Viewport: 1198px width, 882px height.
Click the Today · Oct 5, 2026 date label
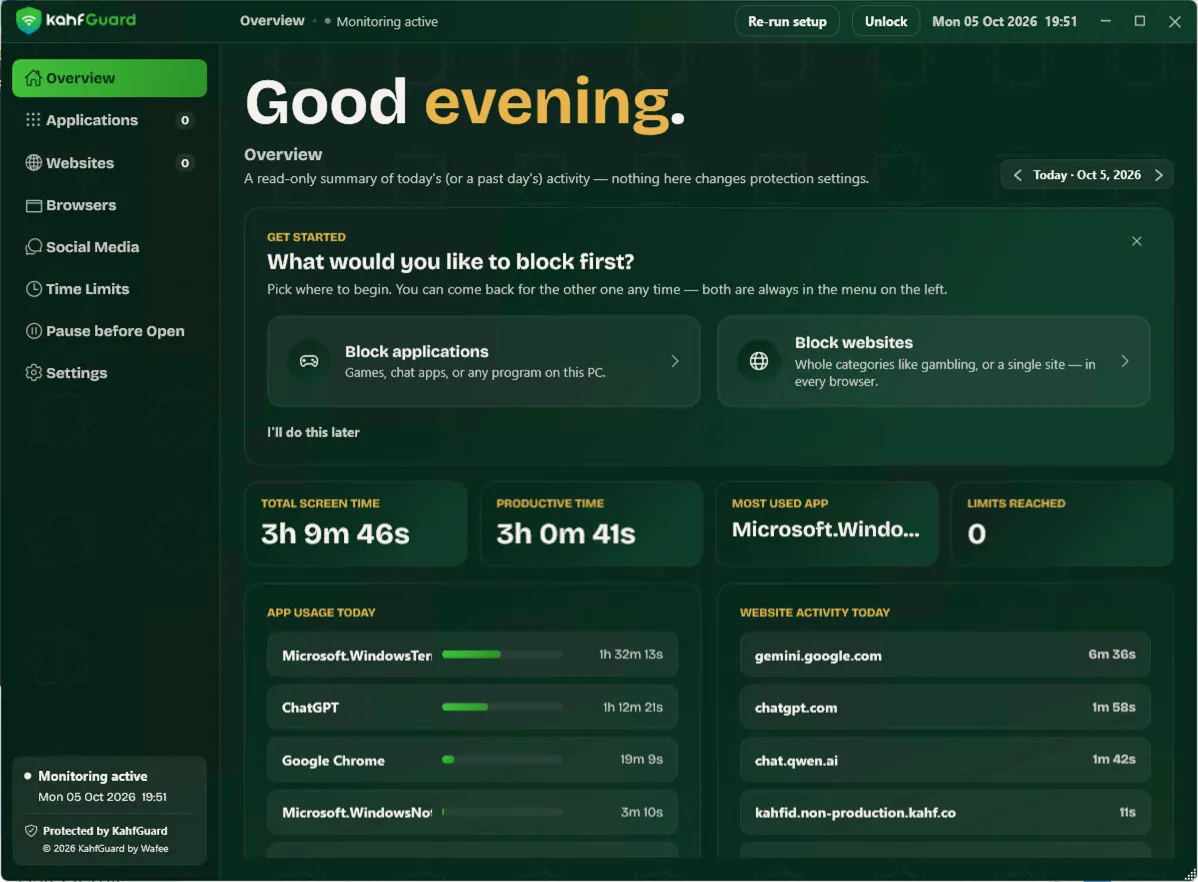[x=1087, y=175]
